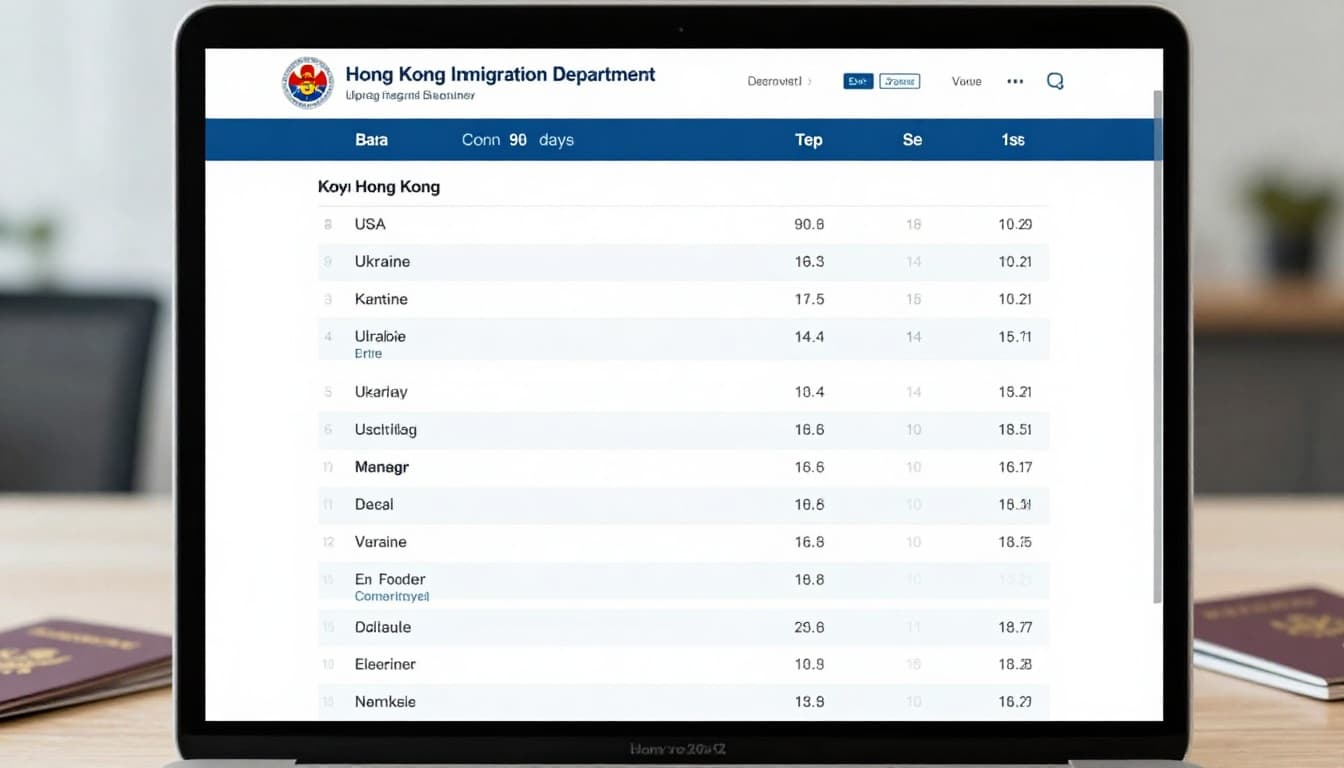Open the Voue header menu item
Viewport: 1344px width, 768px height.
[x=966, y=81]
